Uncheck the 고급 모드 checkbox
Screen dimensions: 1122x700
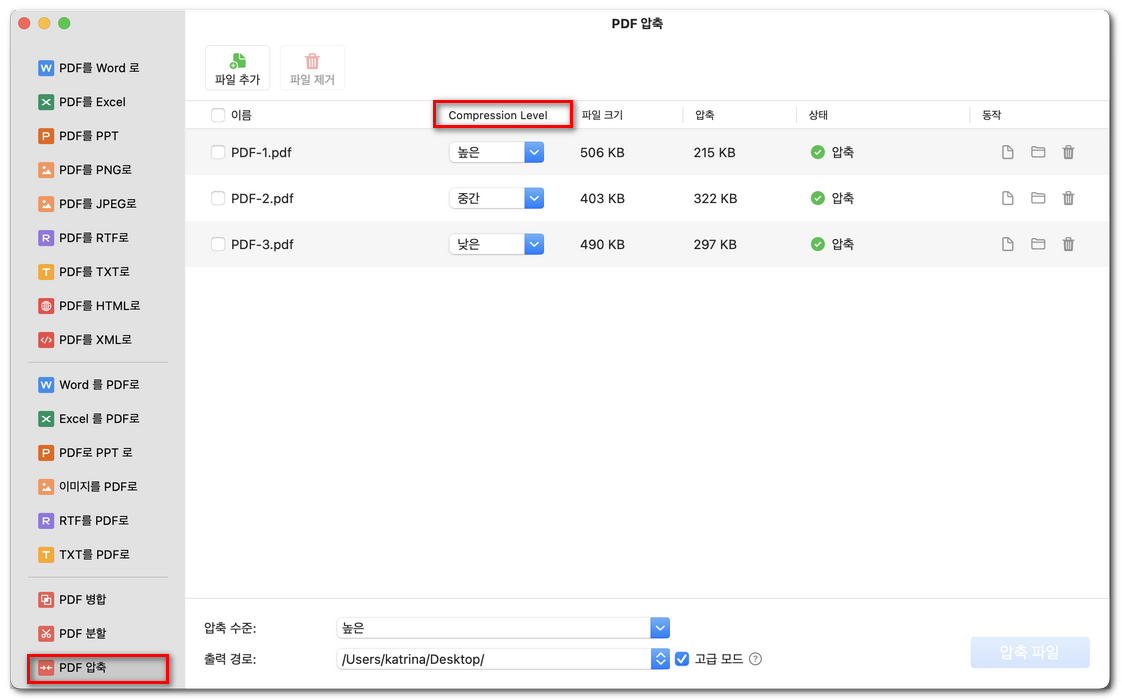point(682,658)
